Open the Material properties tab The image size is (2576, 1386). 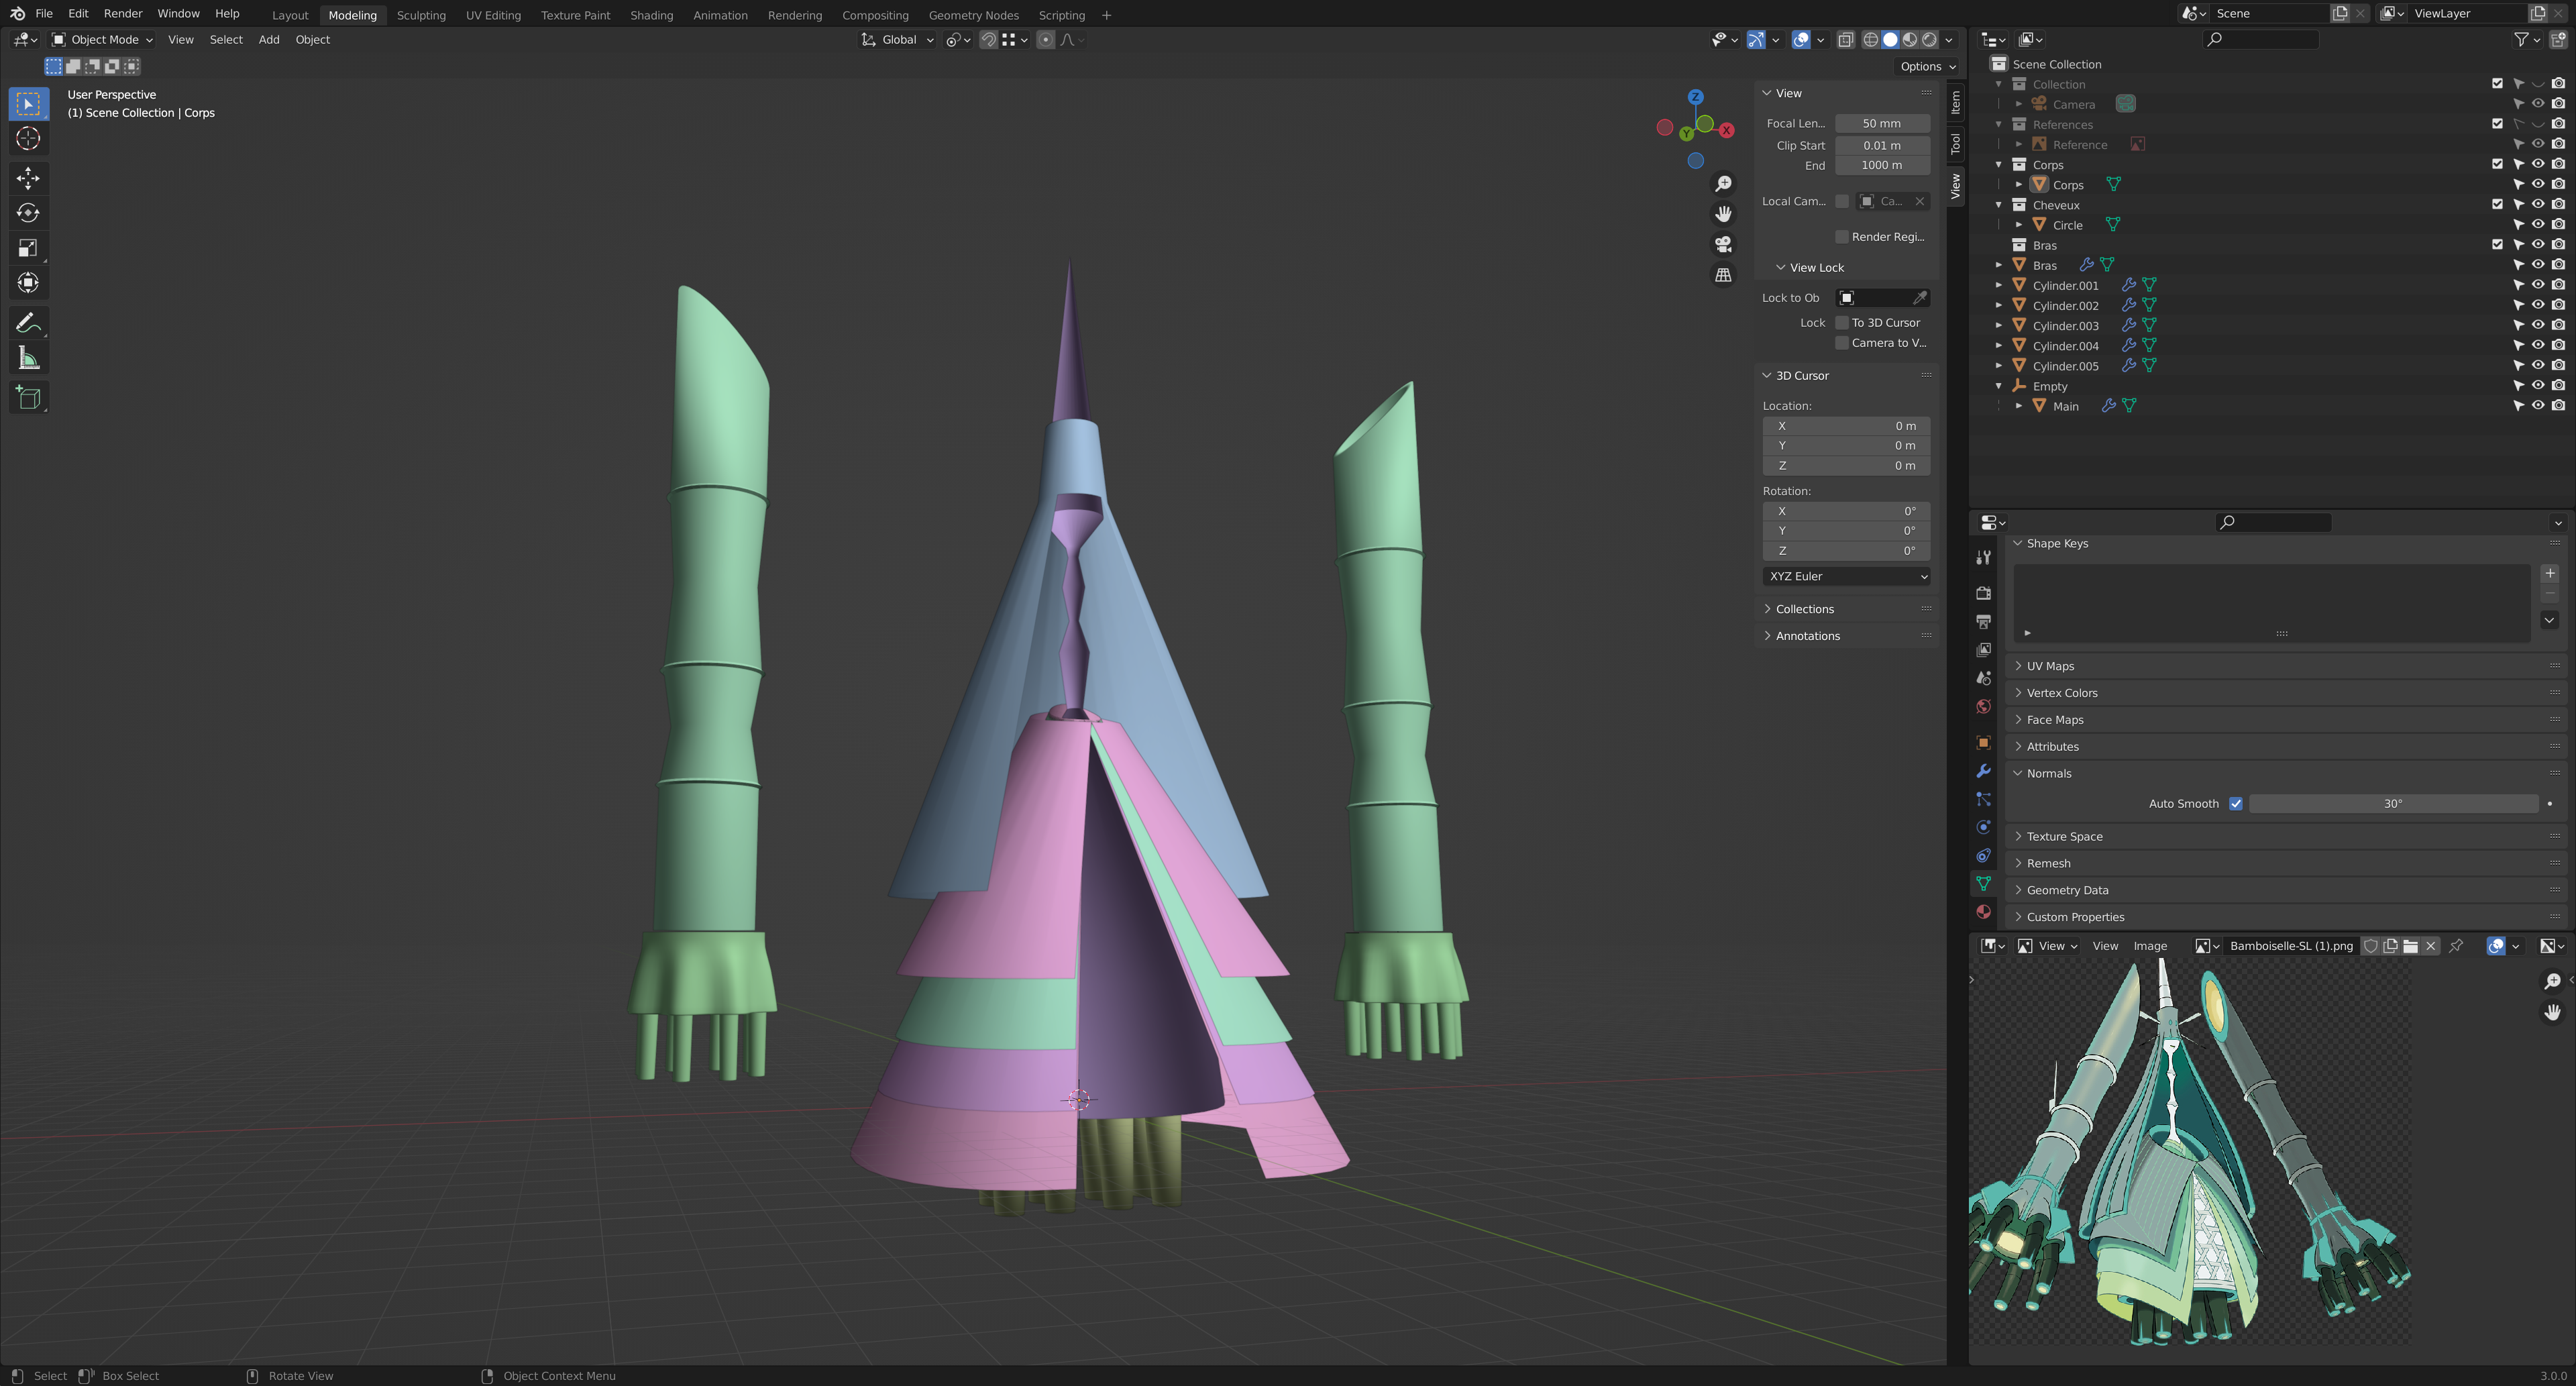coord(1983,912)
